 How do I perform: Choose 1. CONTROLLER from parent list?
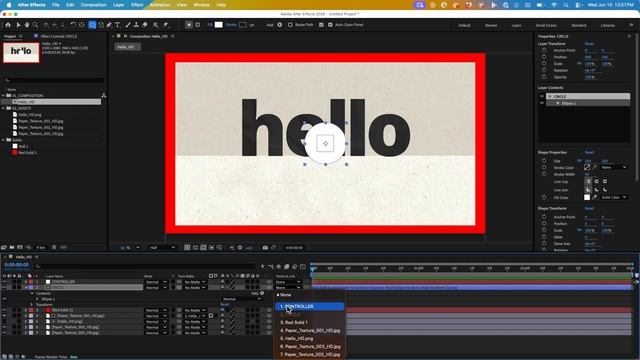pos(310,307)
